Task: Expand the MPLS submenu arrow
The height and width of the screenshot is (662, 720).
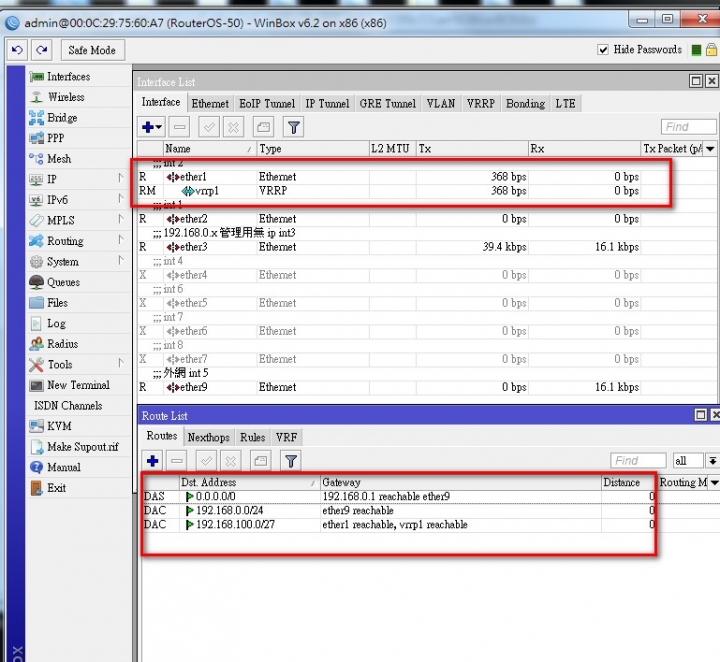Action: [121, 219]
